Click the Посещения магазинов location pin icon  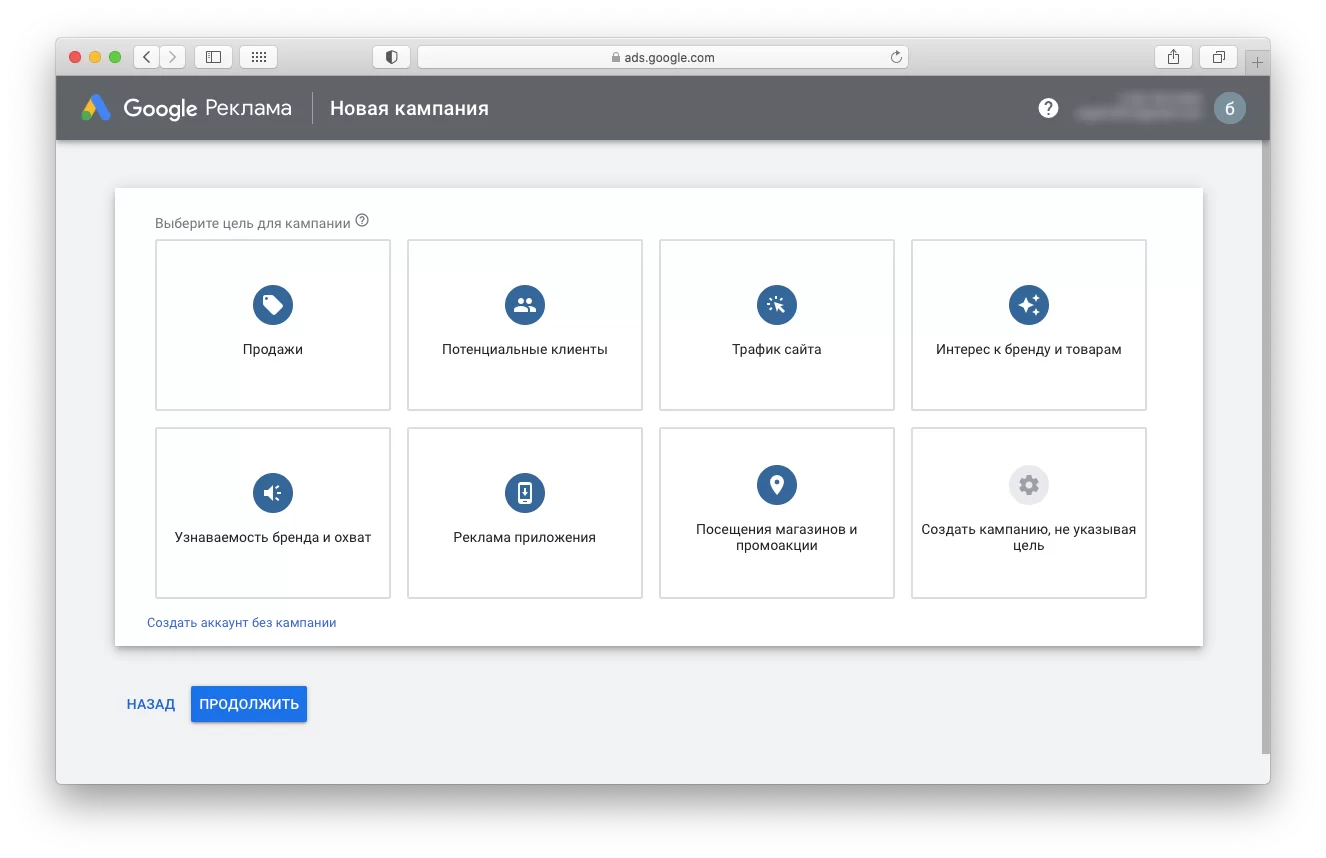tap(777, 484)
